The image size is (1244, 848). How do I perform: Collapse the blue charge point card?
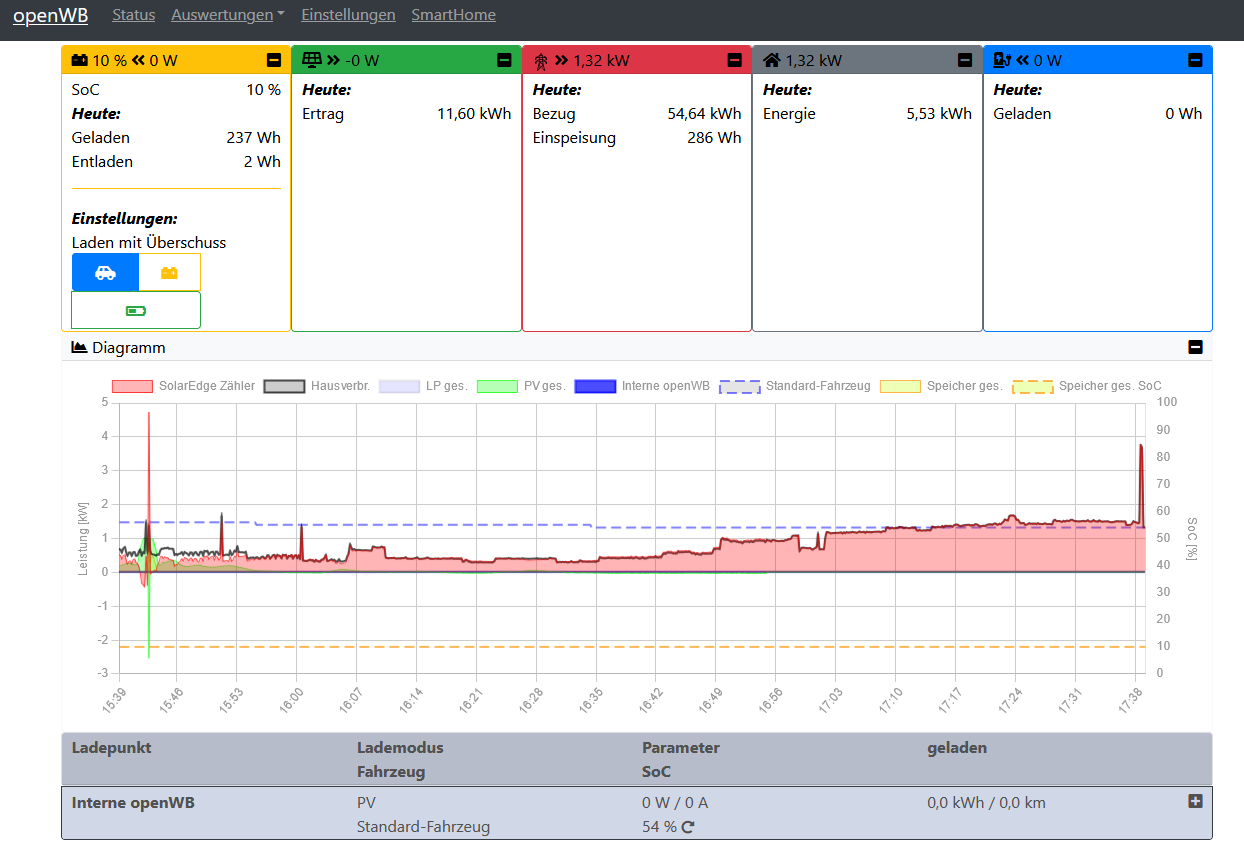pos(1195,60)
